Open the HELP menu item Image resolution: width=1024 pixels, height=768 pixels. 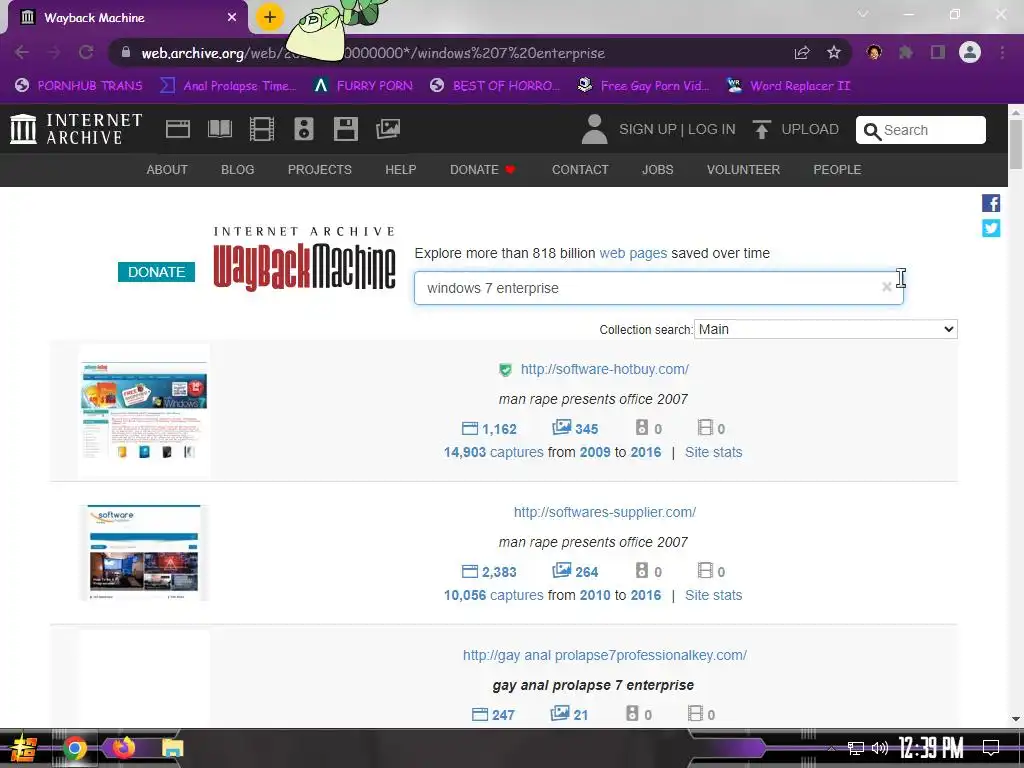401,170
